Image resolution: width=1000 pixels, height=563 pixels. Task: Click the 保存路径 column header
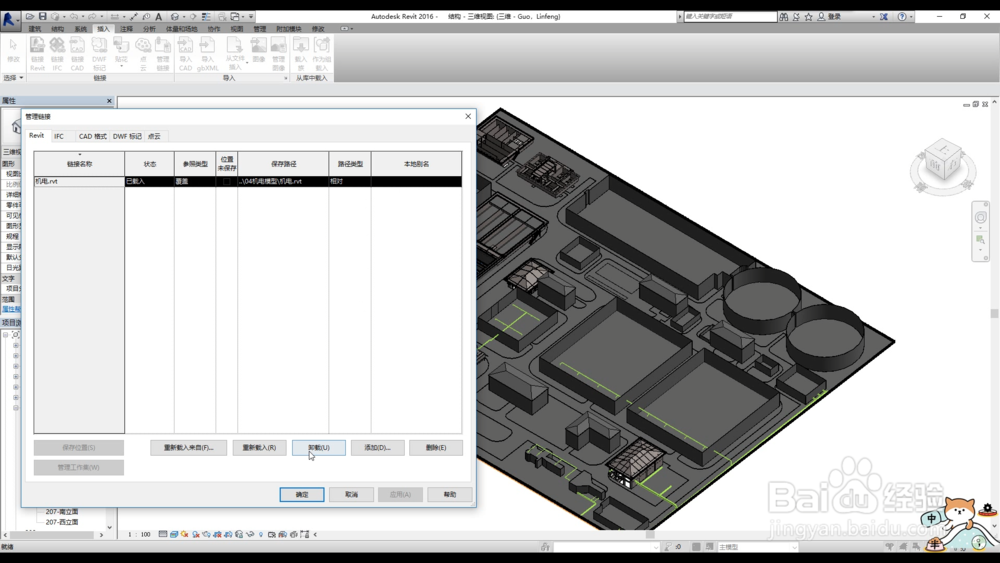(x=283, y=164)
